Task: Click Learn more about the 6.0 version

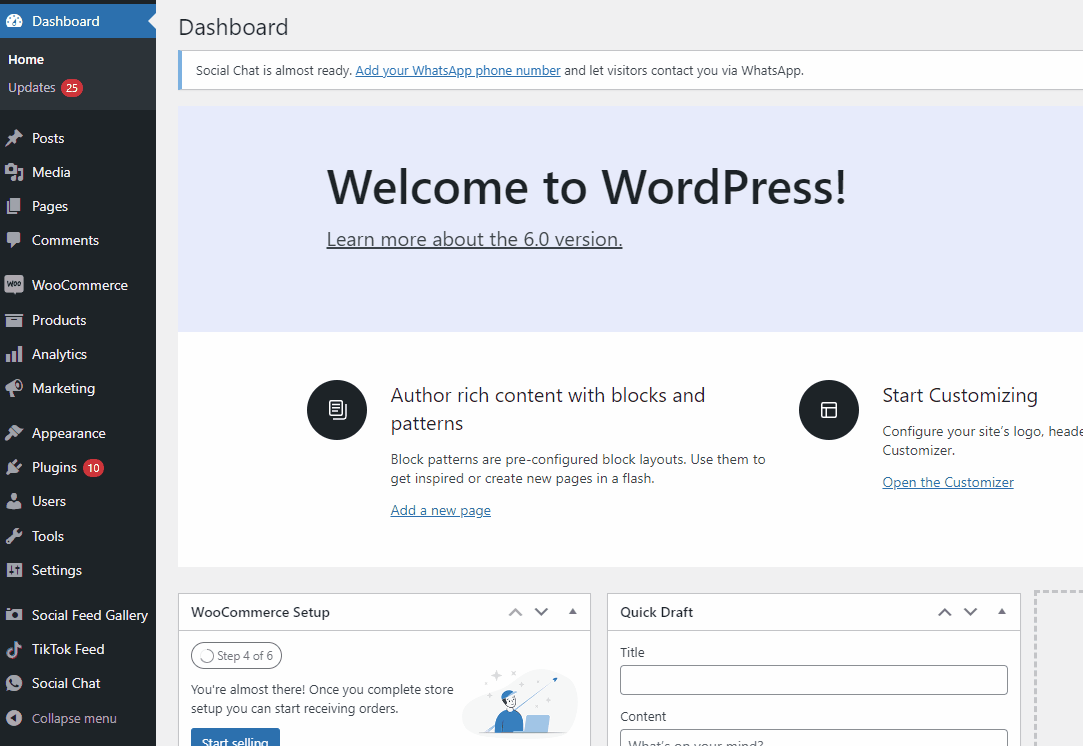Action: [x=475, y=239]
